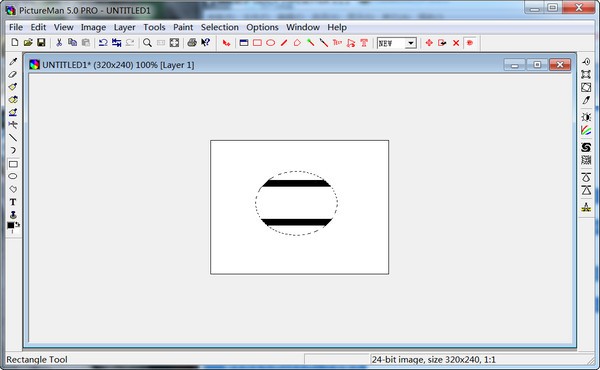Click the Cut scissors icon

tap(59, 42)
